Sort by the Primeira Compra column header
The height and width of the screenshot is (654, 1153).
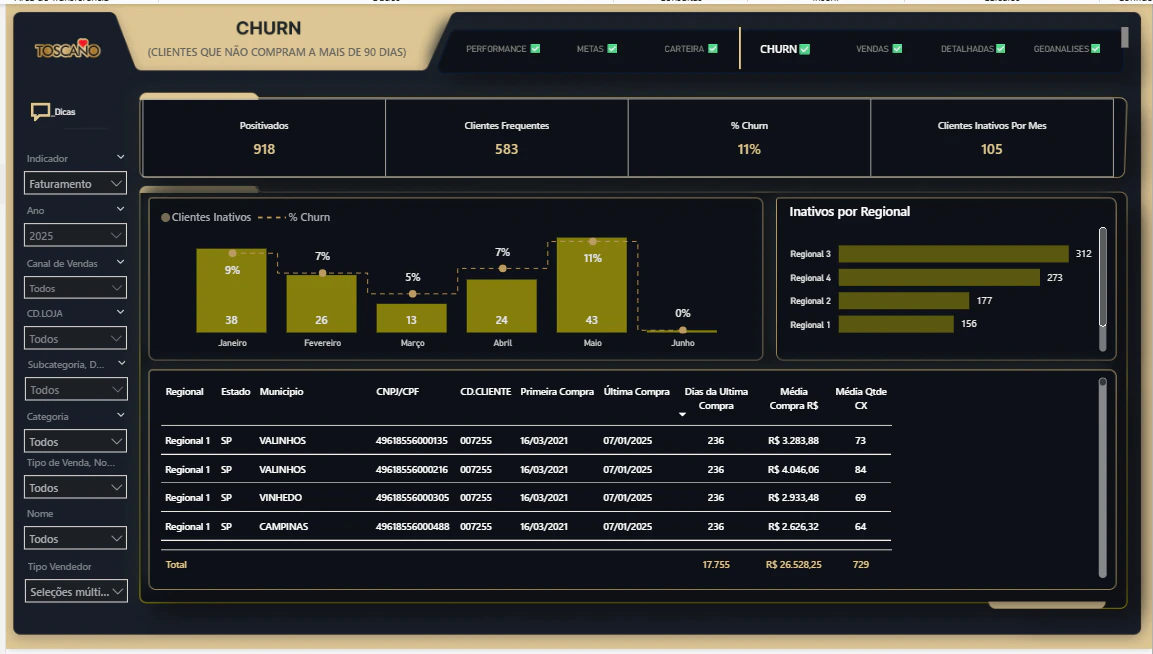coord(557,391)
